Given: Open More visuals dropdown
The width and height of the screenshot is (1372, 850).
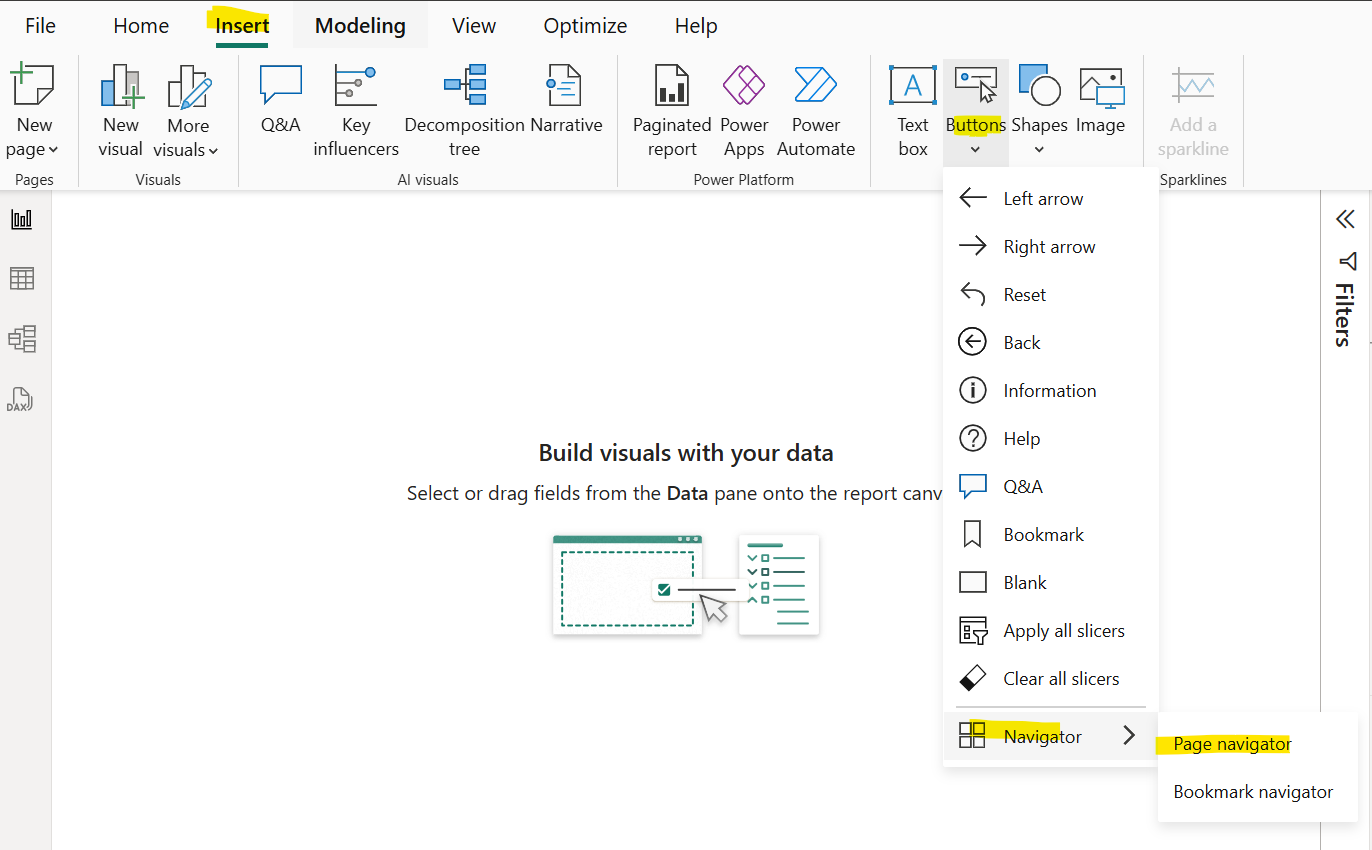Looking at the screenshot, I should click(x=188, y=111).
